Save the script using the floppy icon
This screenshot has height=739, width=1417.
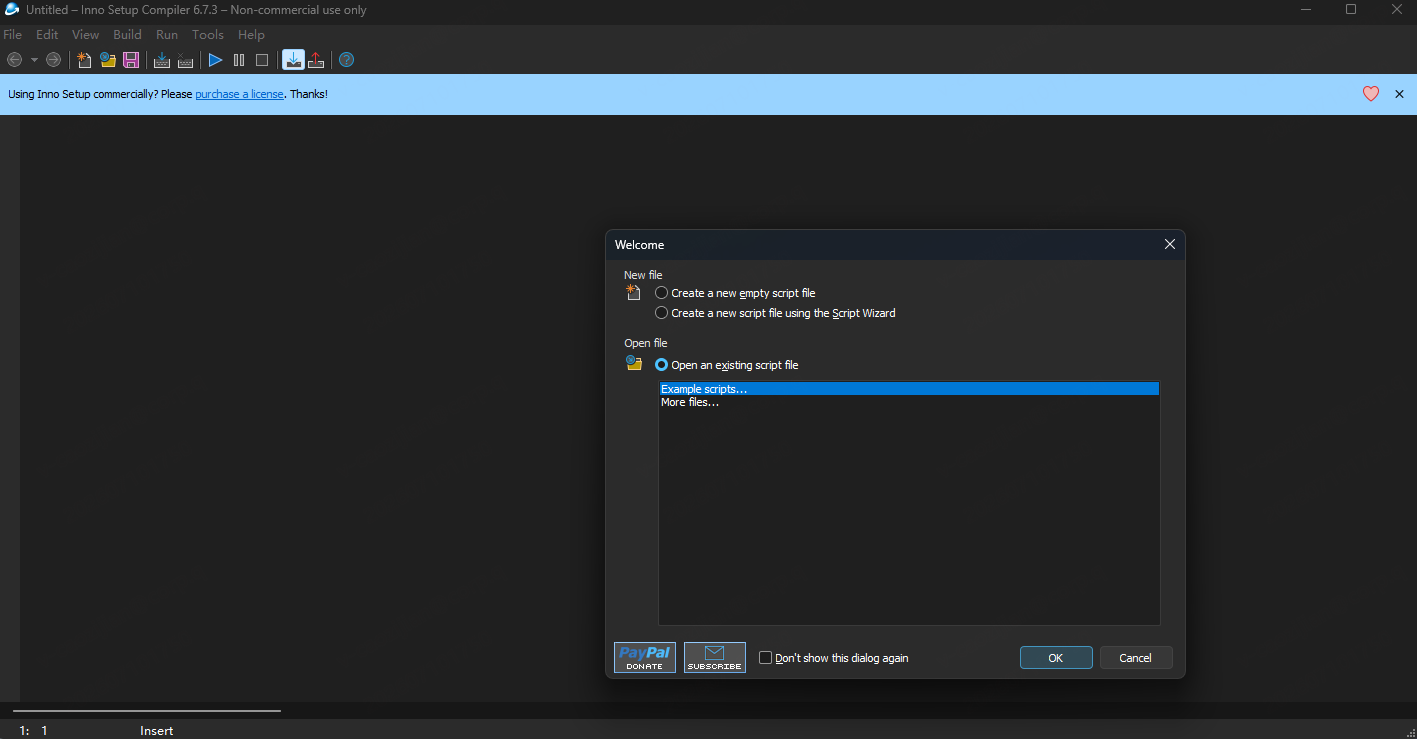(131, 60)
